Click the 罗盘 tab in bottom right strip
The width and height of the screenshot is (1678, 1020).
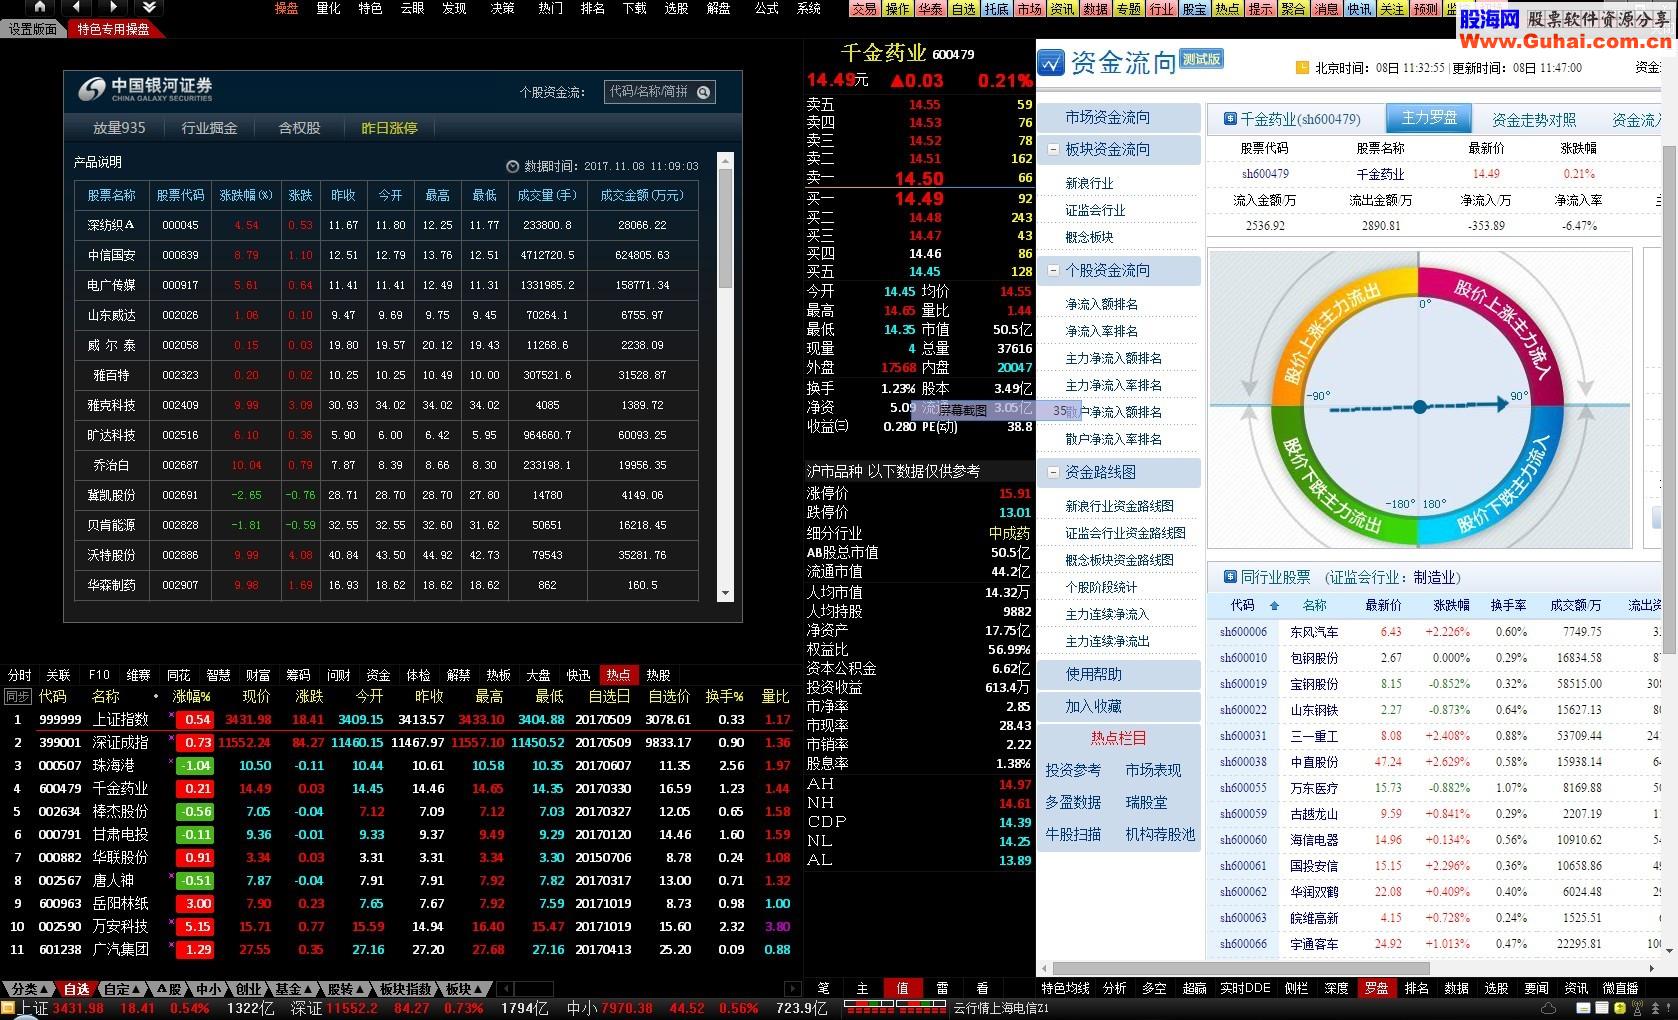click(1376, 988)
